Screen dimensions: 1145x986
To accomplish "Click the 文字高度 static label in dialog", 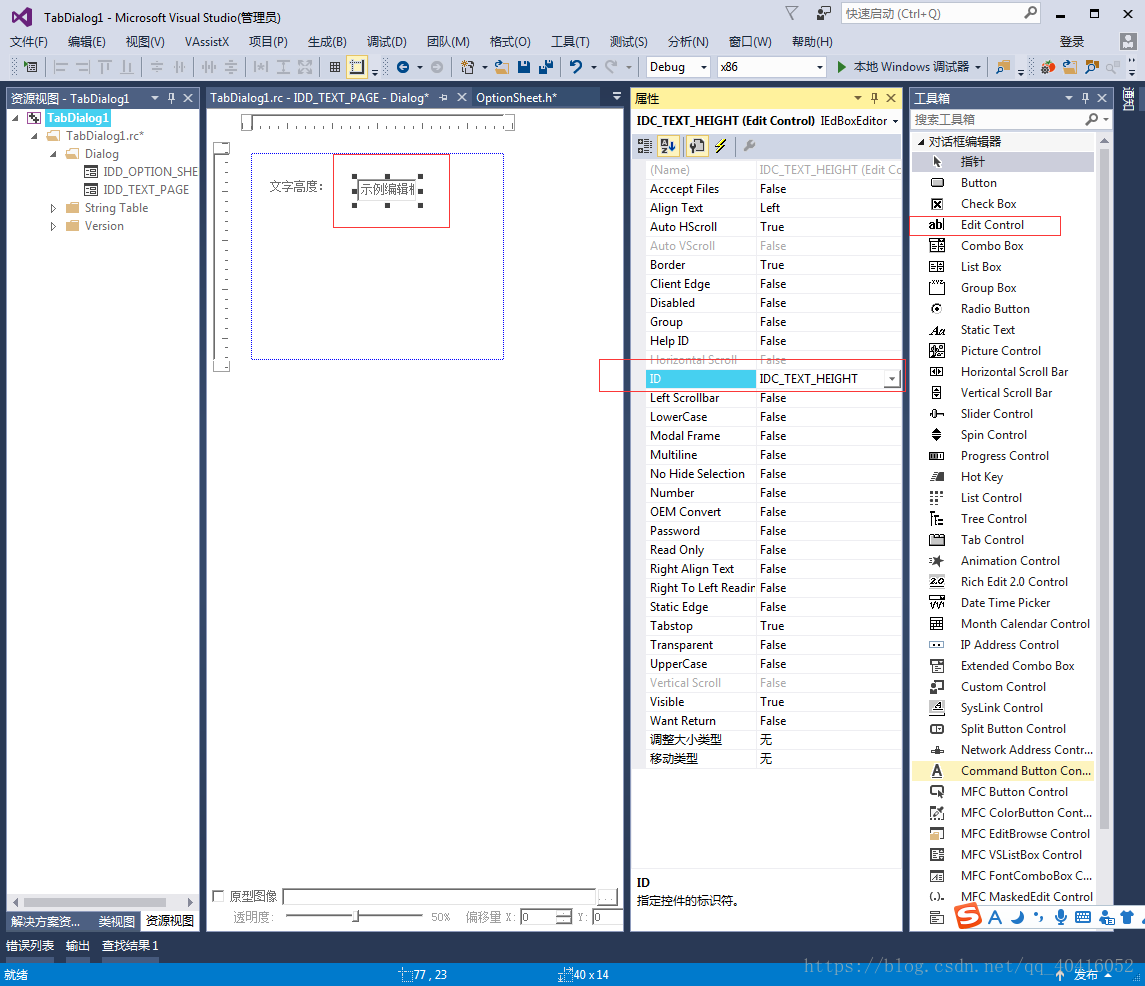I will click(x=296, y=187).
